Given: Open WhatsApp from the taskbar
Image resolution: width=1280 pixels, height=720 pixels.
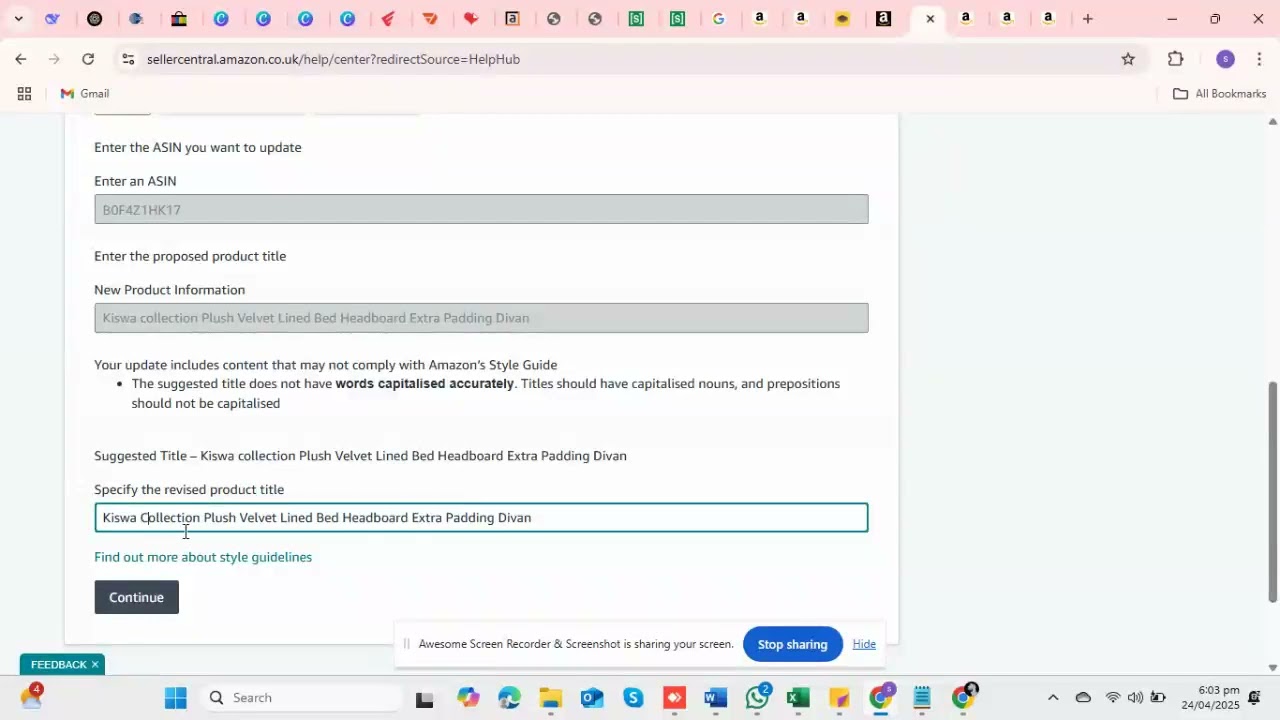Looking at the screenshot, I should [x=758, y=698].
